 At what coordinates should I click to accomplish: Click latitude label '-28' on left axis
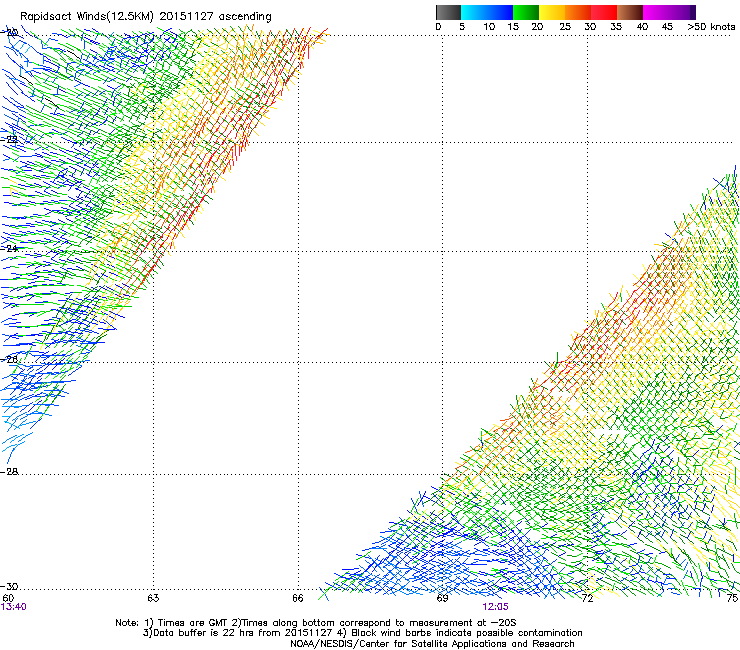(x=9, y=472)
